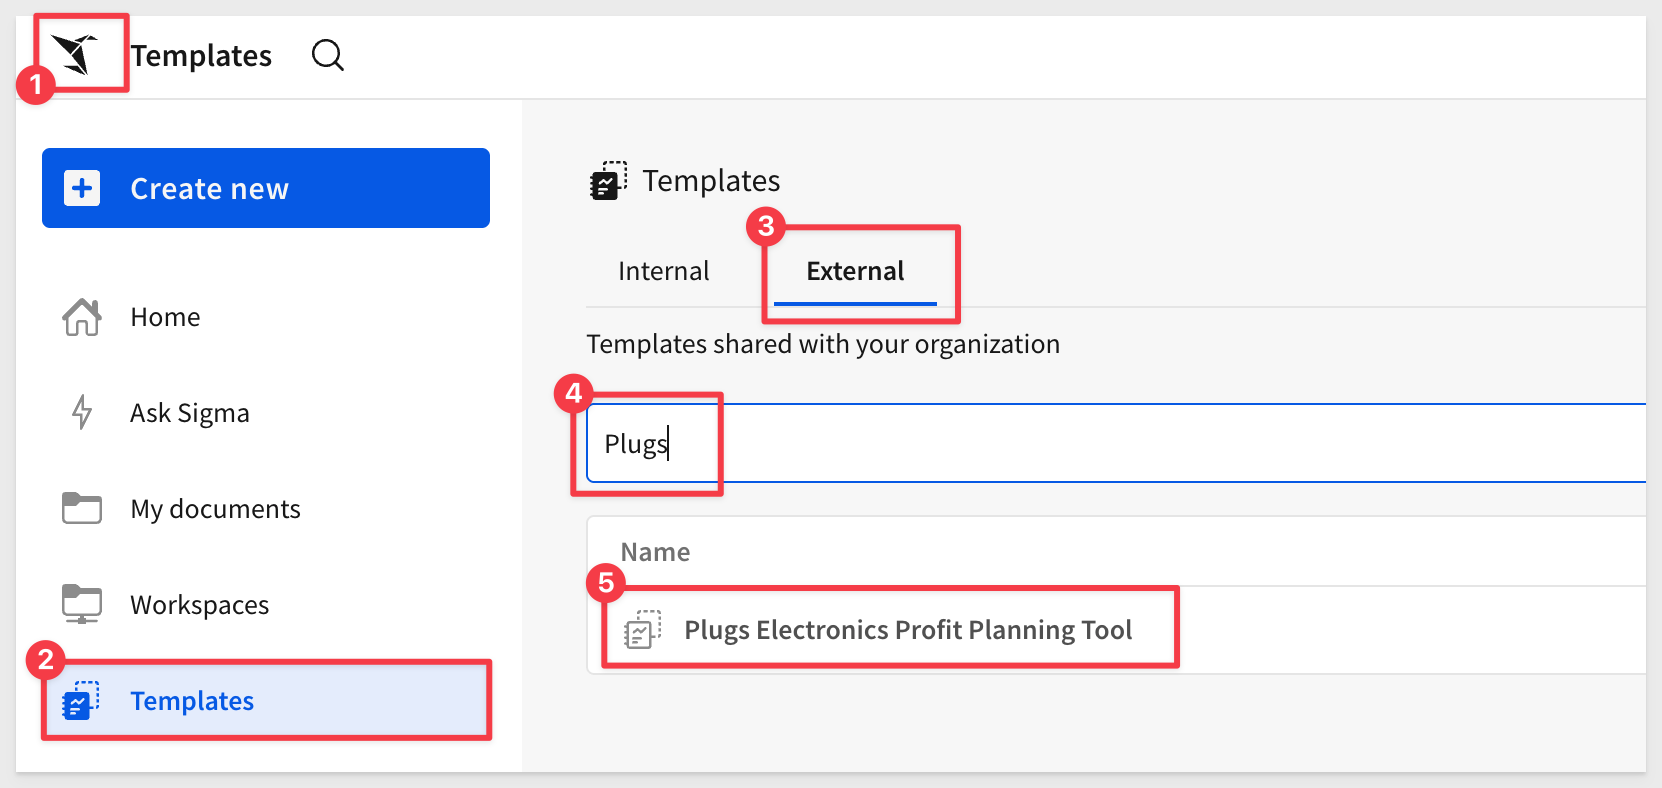
Task: Click the Templates heading icon
Action: 608,181
